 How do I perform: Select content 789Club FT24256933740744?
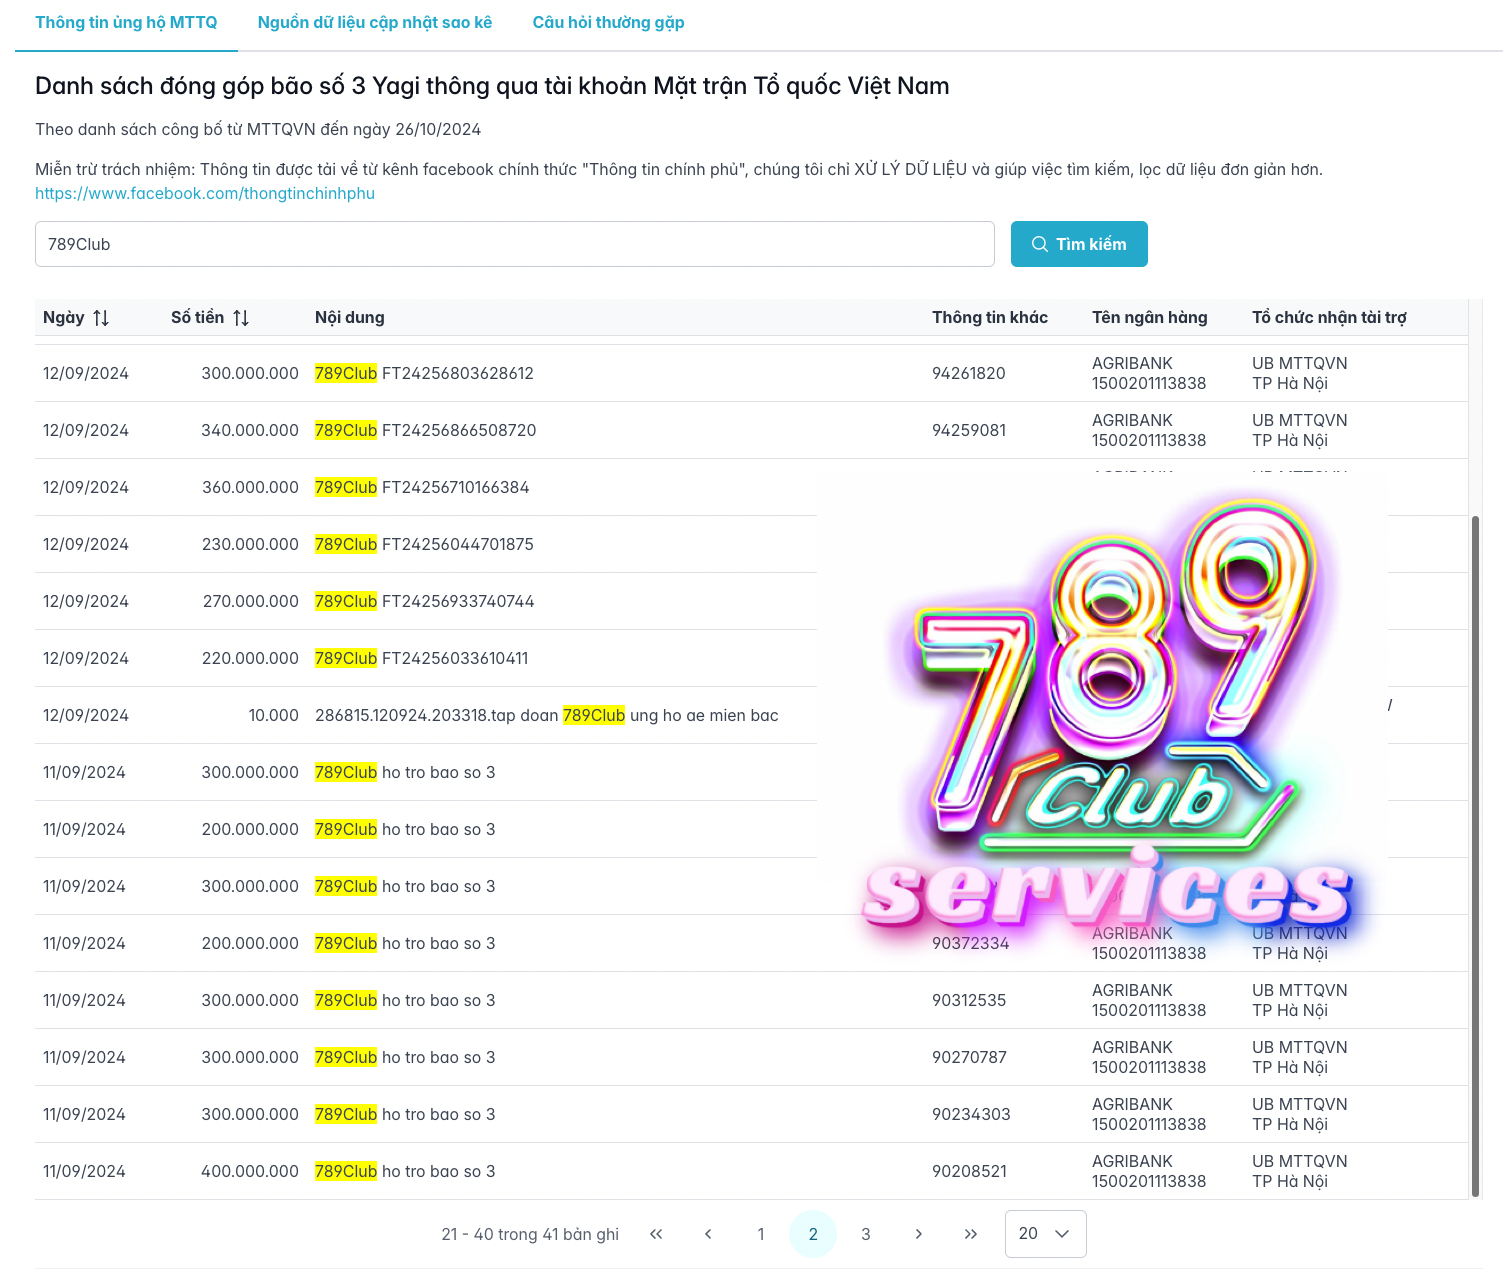click(x=424, y=601)
